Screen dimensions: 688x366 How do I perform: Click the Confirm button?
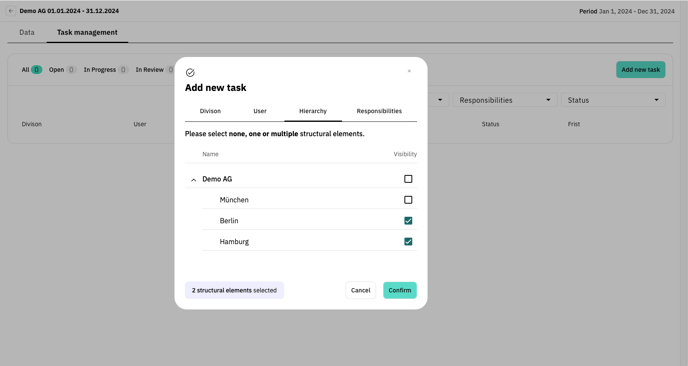tap(400, 290)
